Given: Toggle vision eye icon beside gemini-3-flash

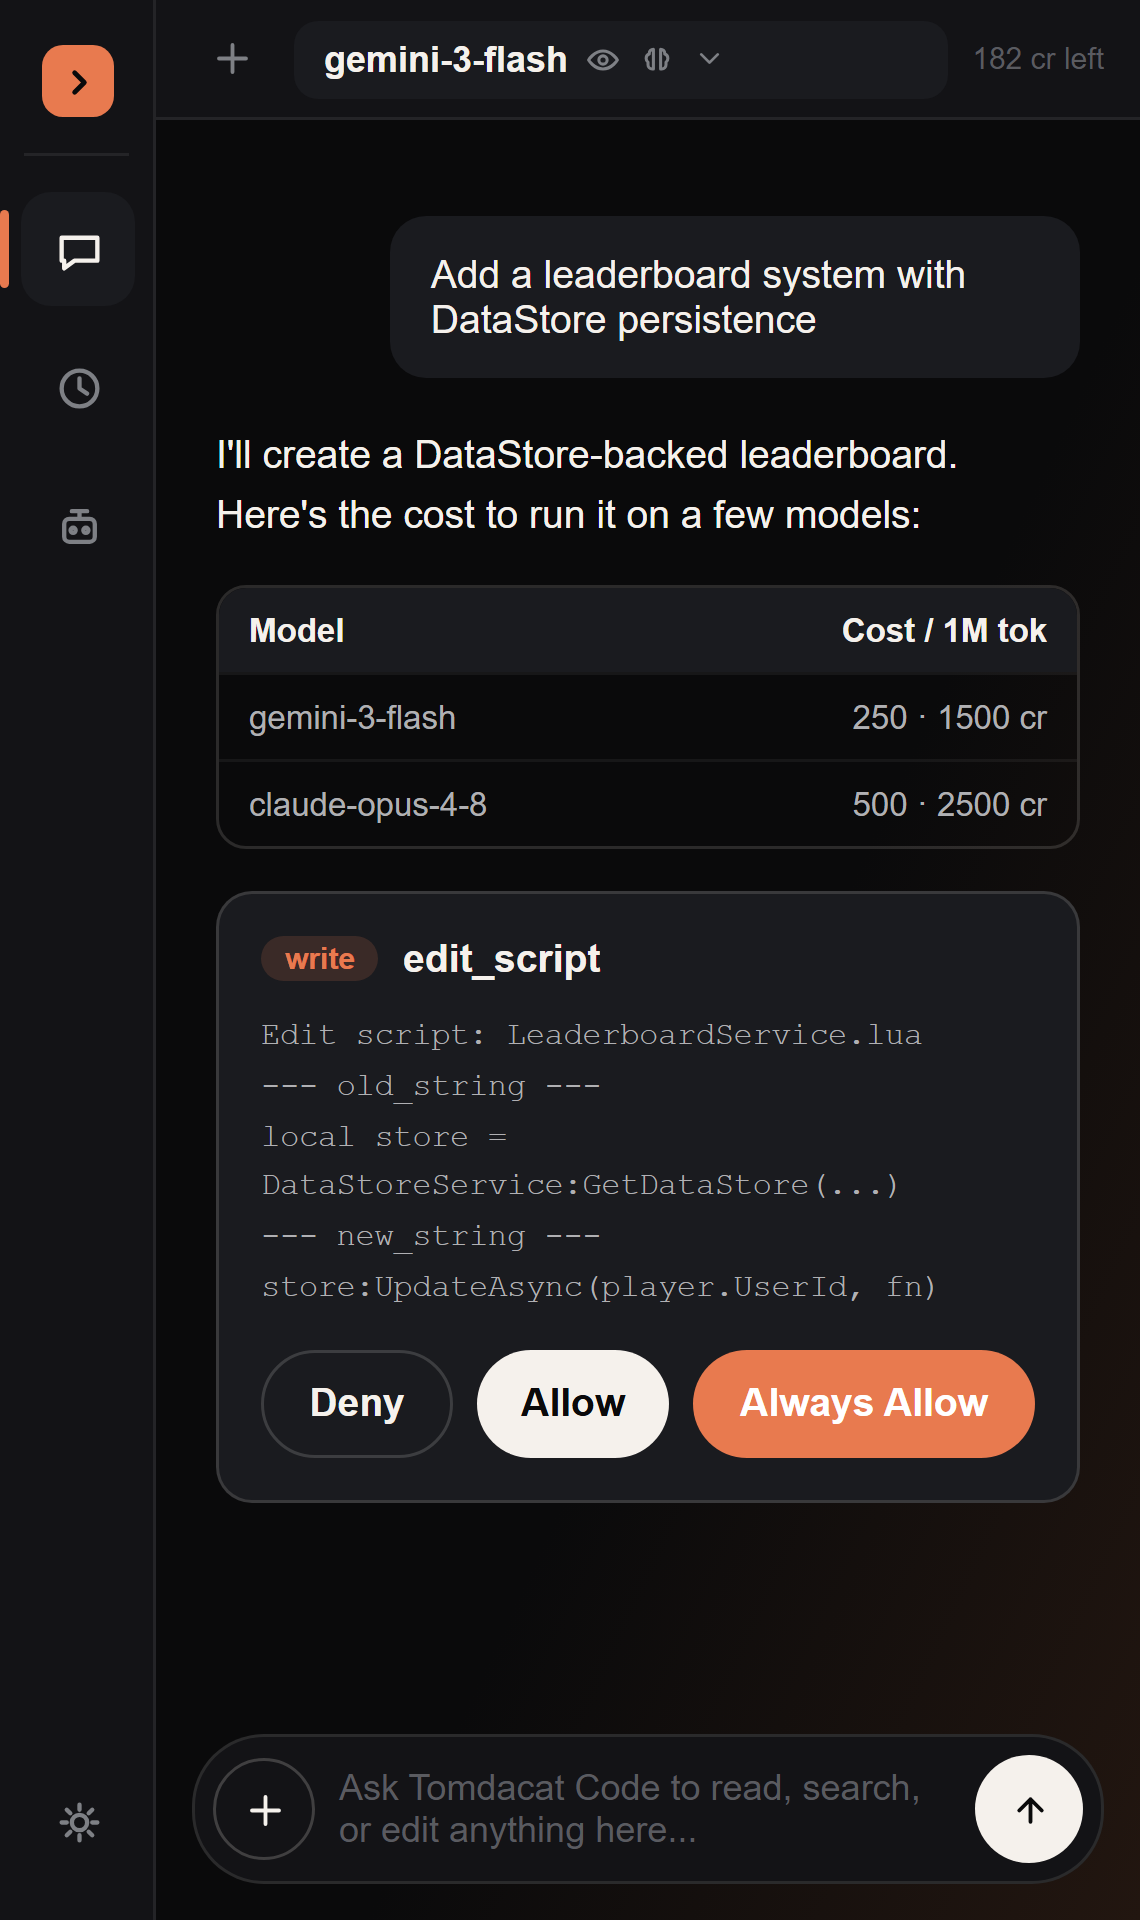Looking at the screenshot, I should coord(603,60).
